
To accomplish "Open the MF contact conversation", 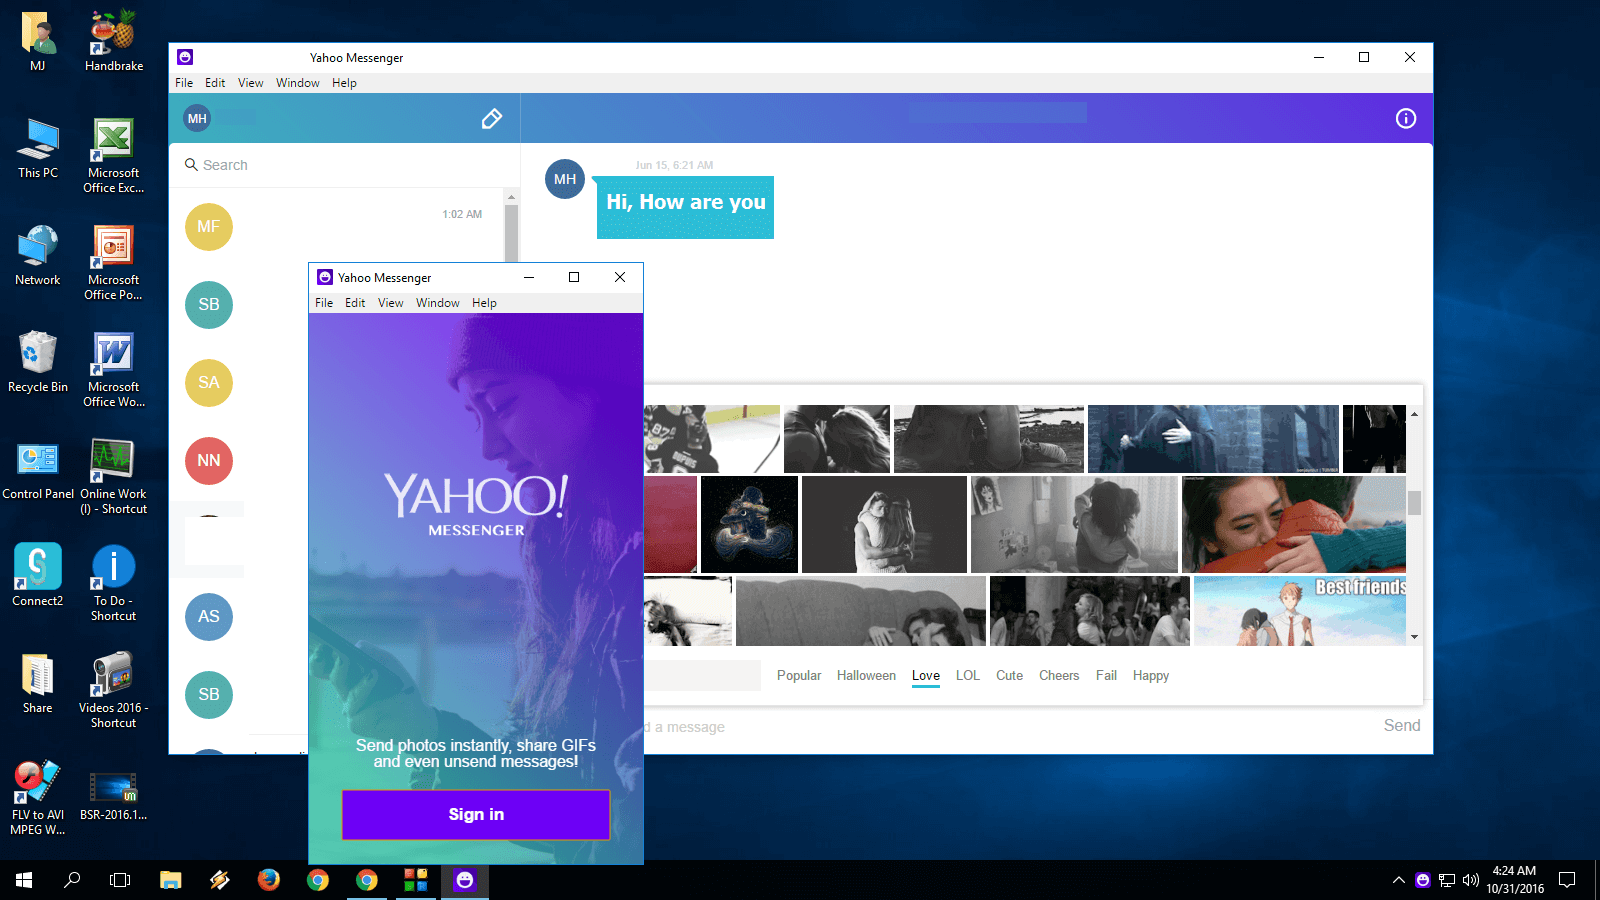I will coord(209,227).
